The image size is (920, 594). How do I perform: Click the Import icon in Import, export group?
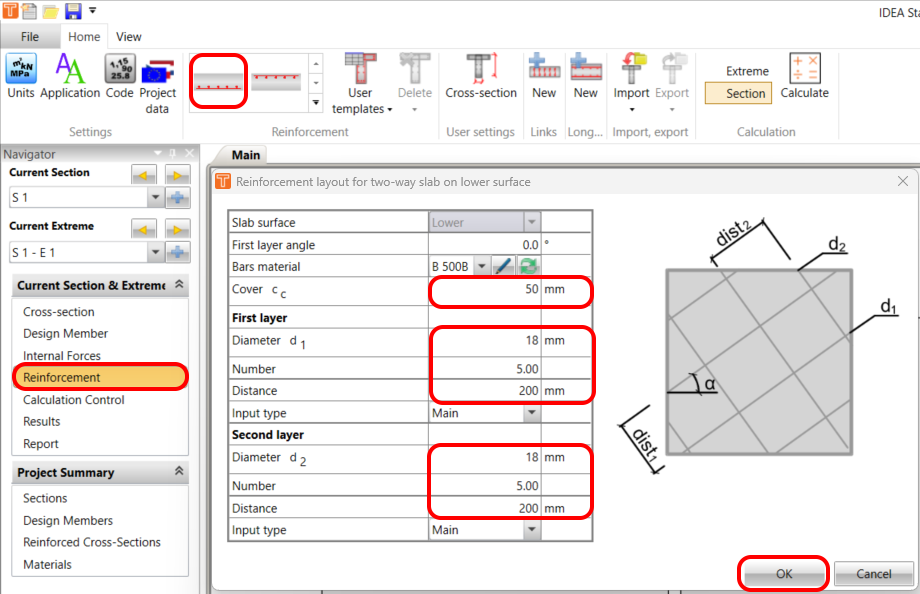coord(632,80)
